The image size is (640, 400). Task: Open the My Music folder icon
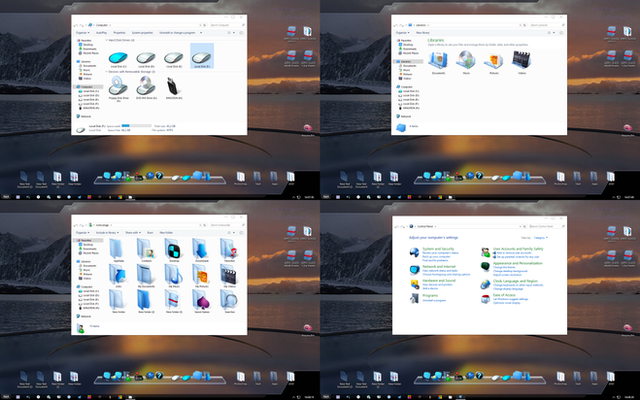[x=173, y=274]
